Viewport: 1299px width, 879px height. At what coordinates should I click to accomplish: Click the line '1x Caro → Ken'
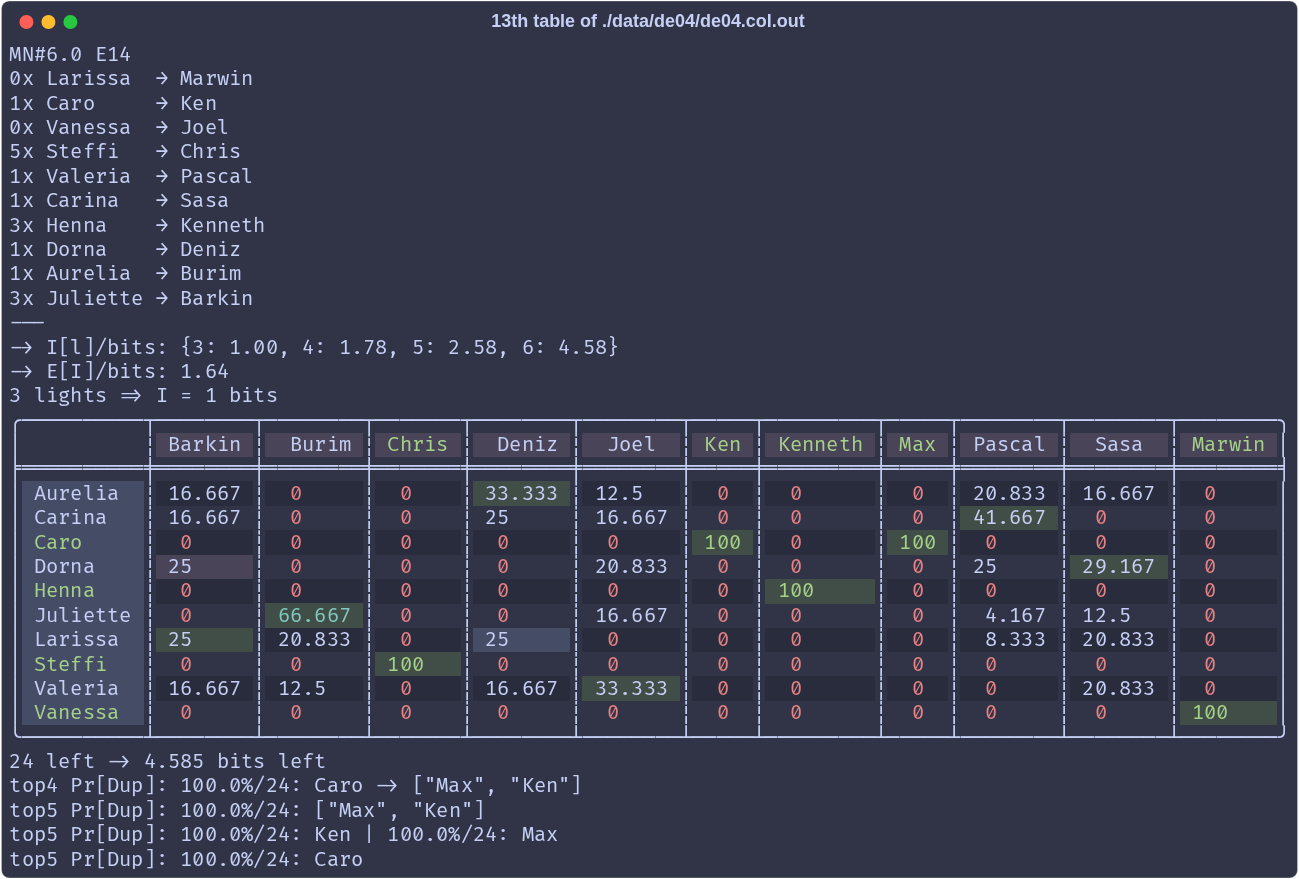coord(113,103)
